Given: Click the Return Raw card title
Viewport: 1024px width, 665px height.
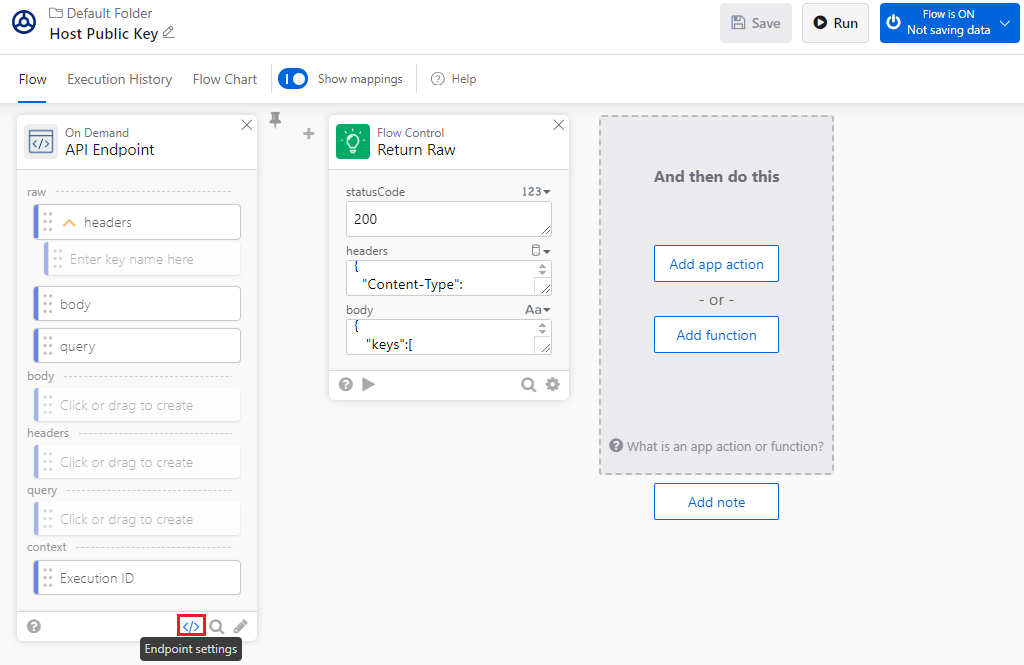Looking at the screenshot, I should pos(416,150).
